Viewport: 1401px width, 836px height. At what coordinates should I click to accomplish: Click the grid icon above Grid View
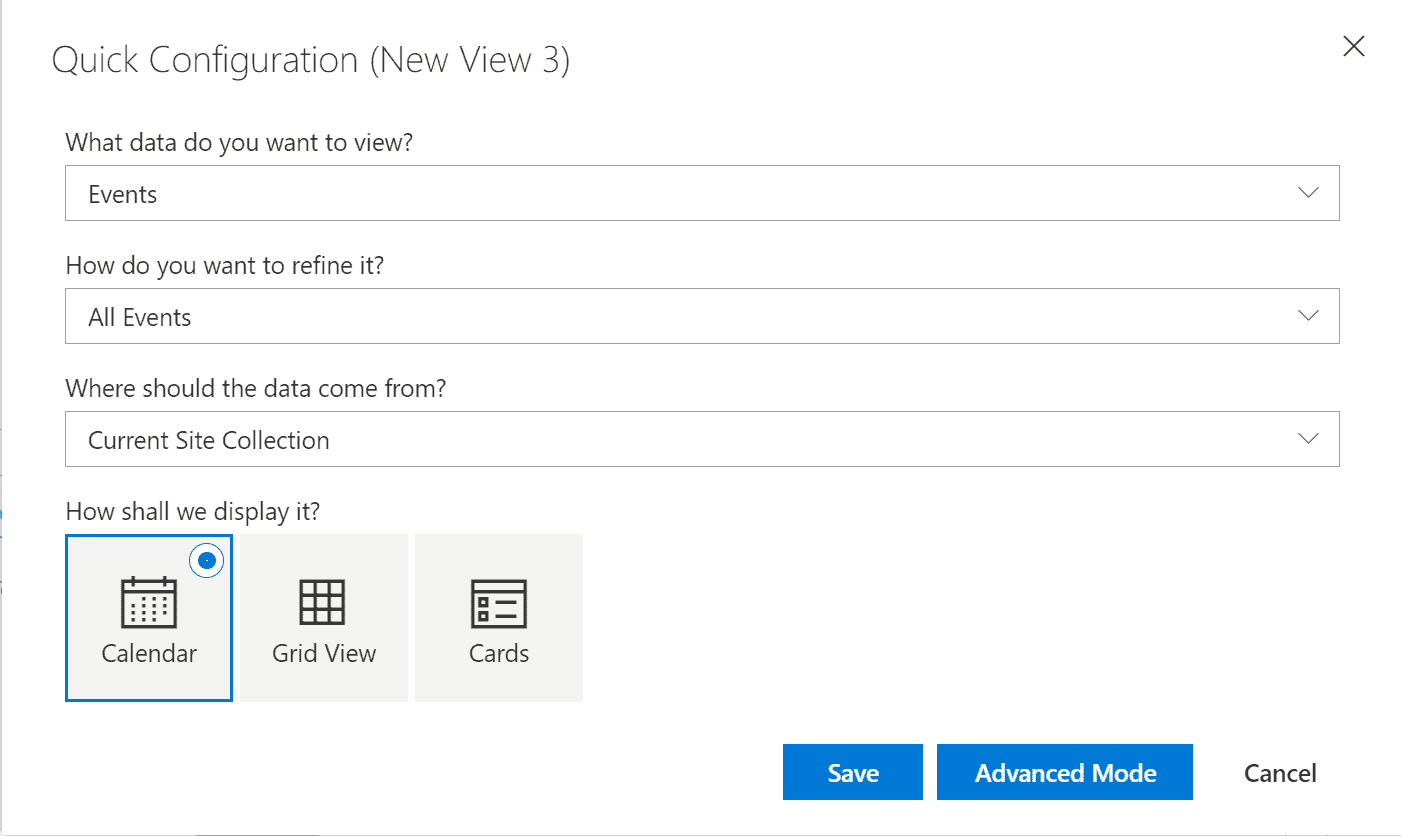(323, 602)
